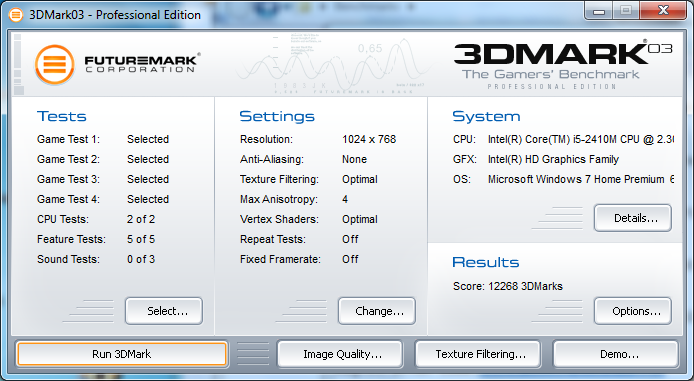Open system Details
The width and height of the screenshot is (694, 381).
click(632, 218)
